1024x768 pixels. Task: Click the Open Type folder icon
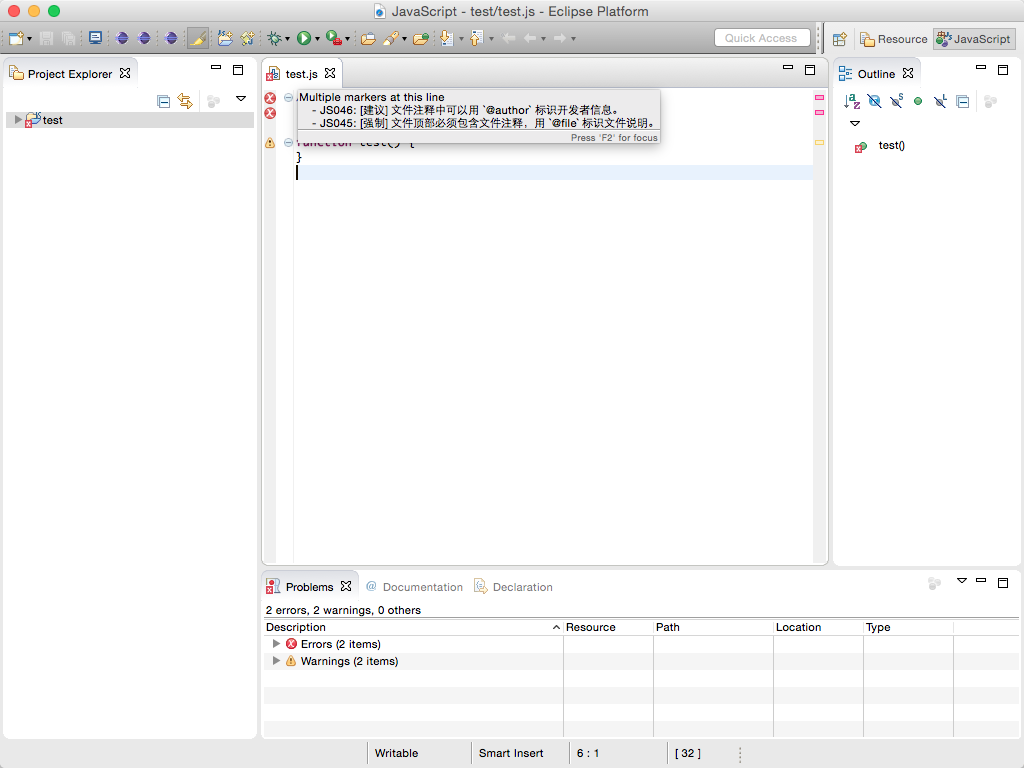click(x=368, y=39)
